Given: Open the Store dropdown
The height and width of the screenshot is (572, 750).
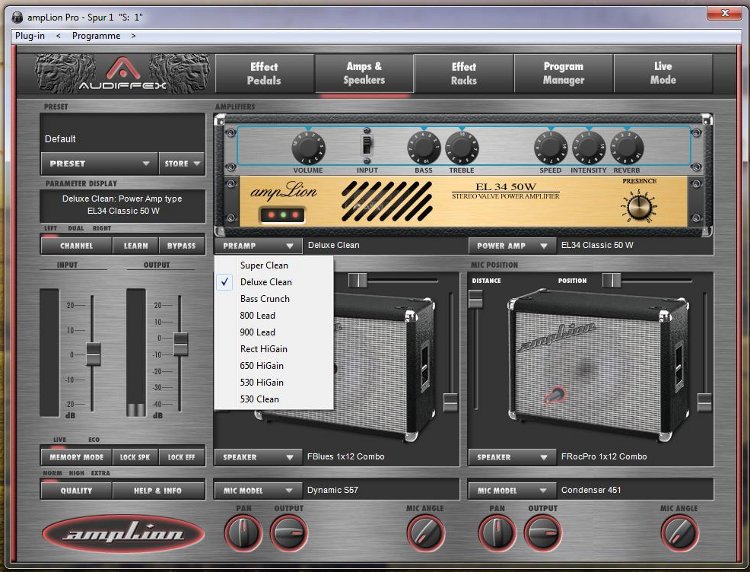Looking at the screenshot, I should click(x=182, y=164).
